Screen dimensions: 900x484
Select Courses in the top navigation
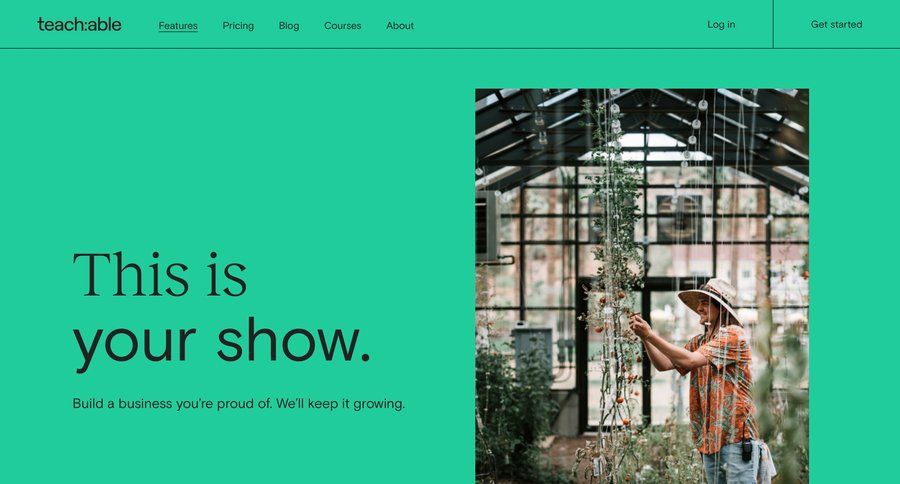pyautogui.click(x=343, y=26)
